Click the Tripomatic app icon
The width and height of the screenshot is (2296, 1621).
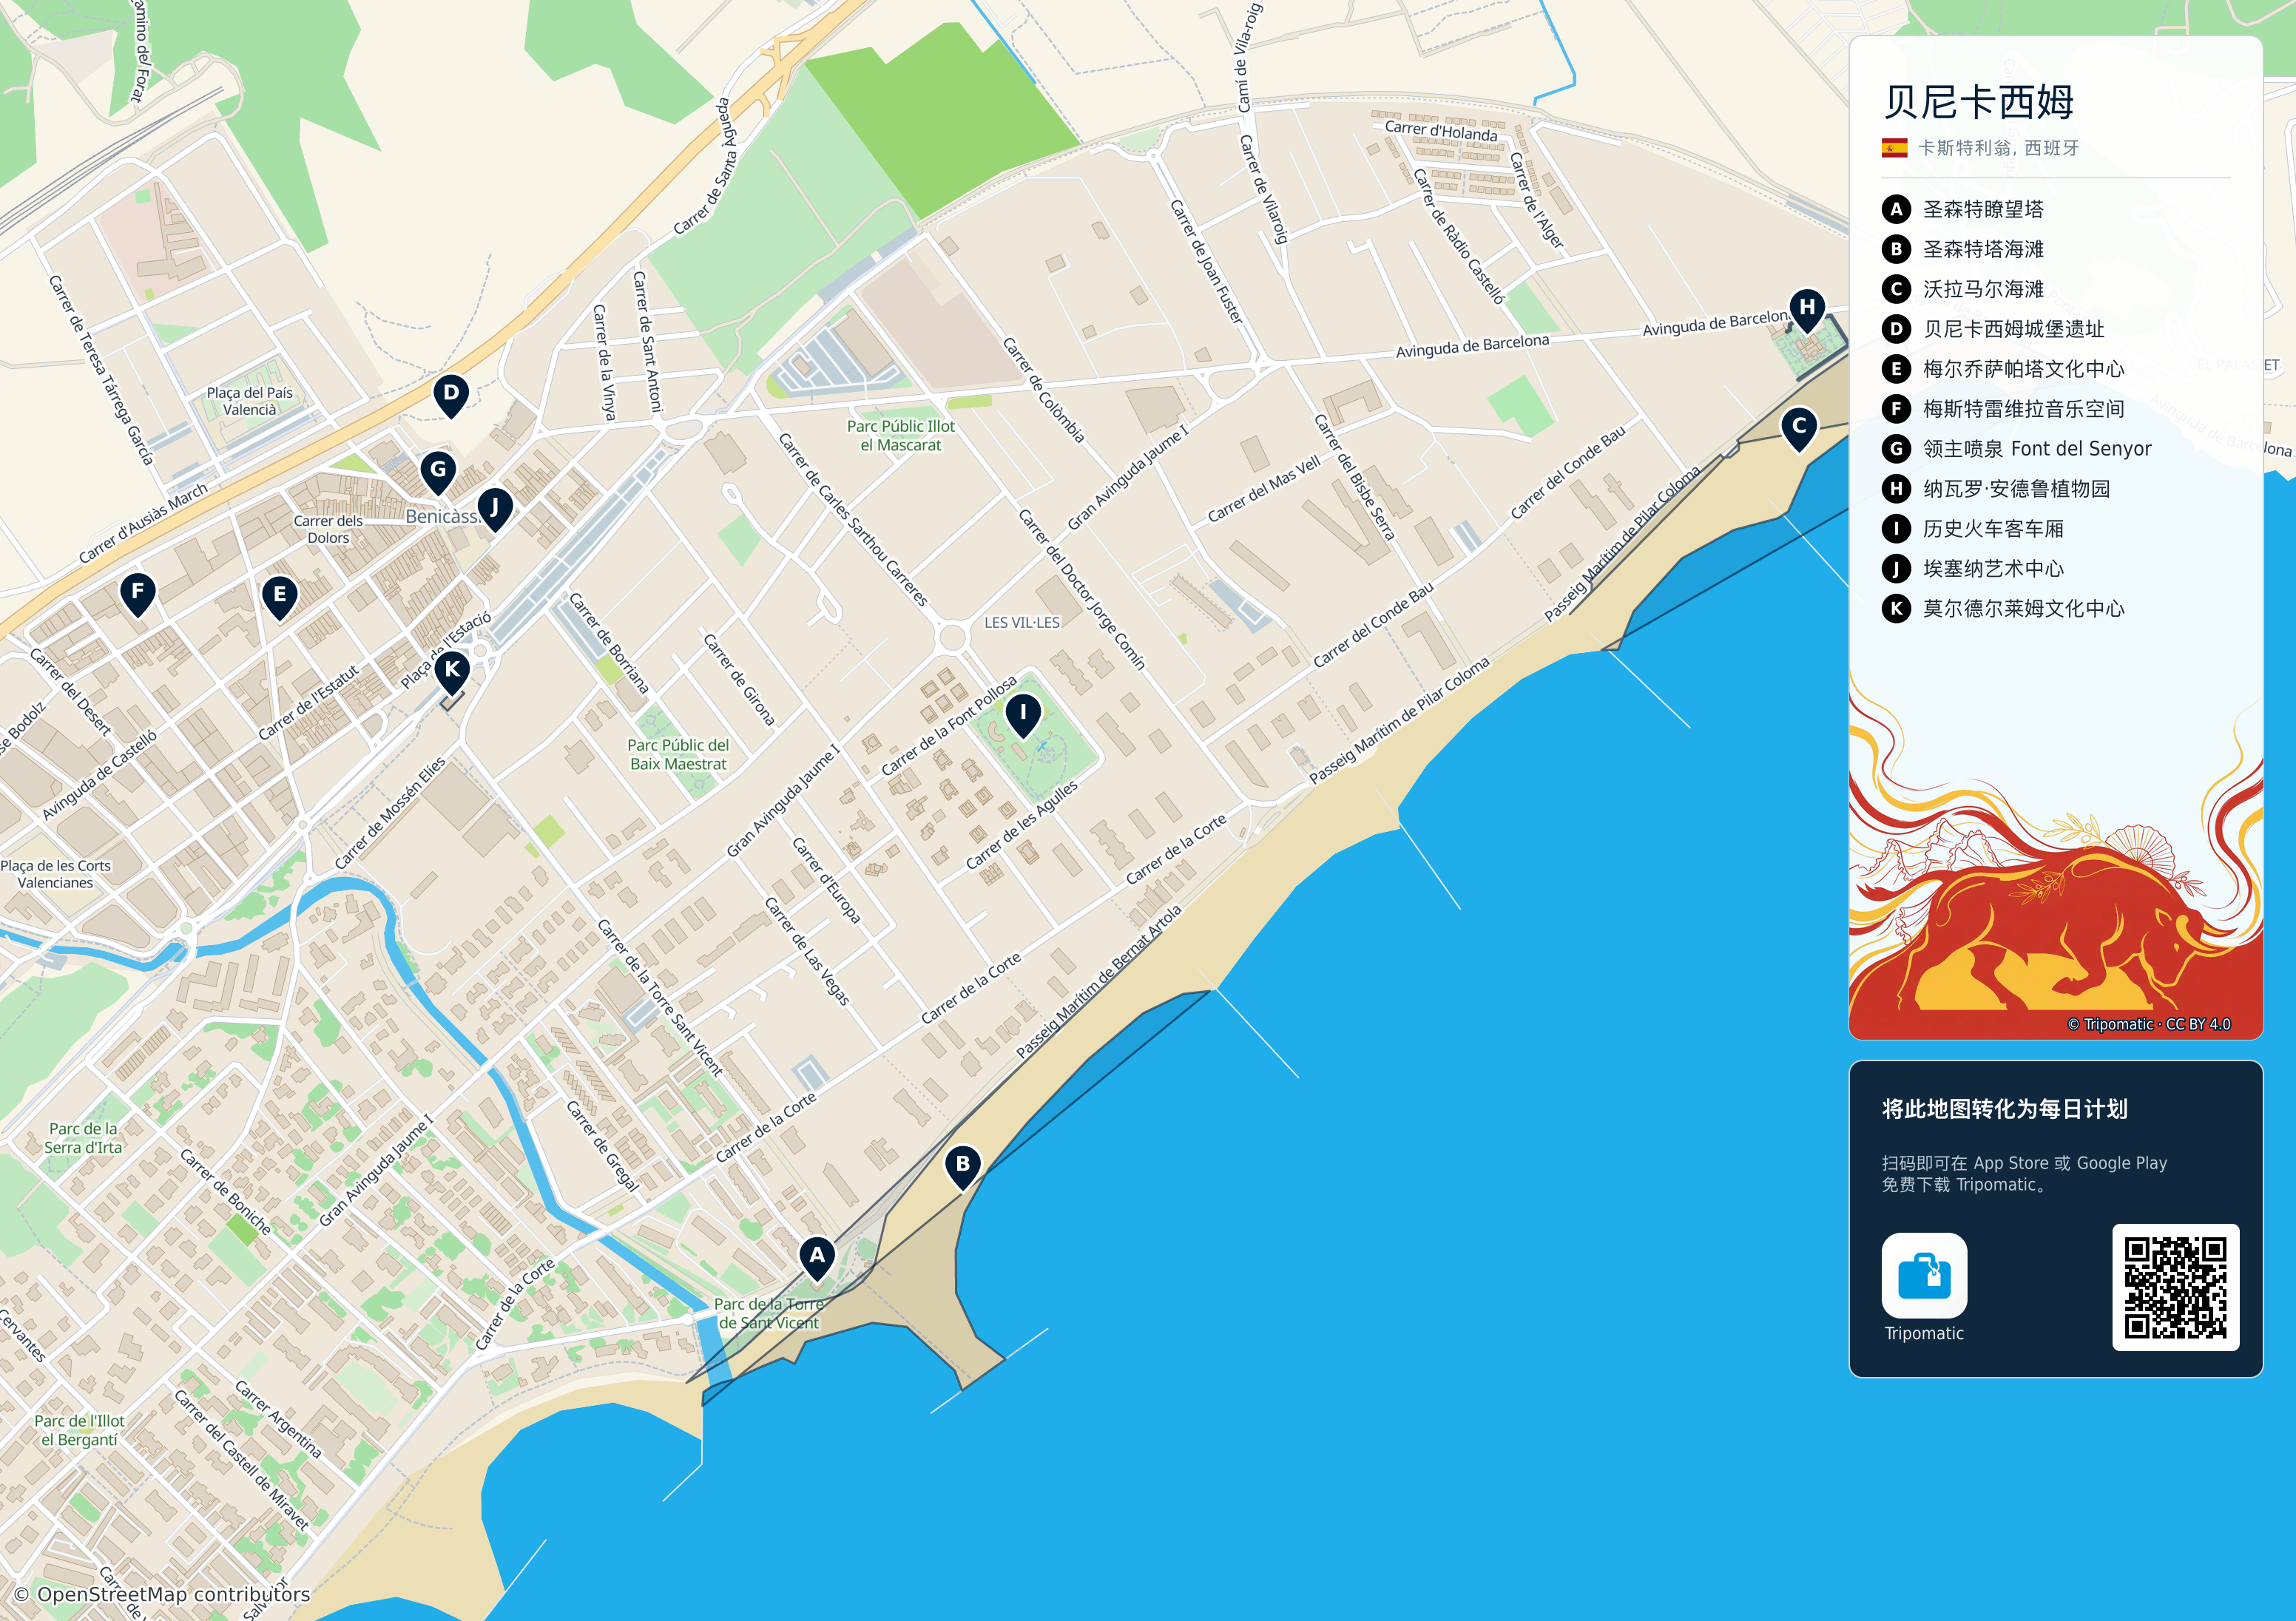pyautogui.click(x=1924, y=1275)
